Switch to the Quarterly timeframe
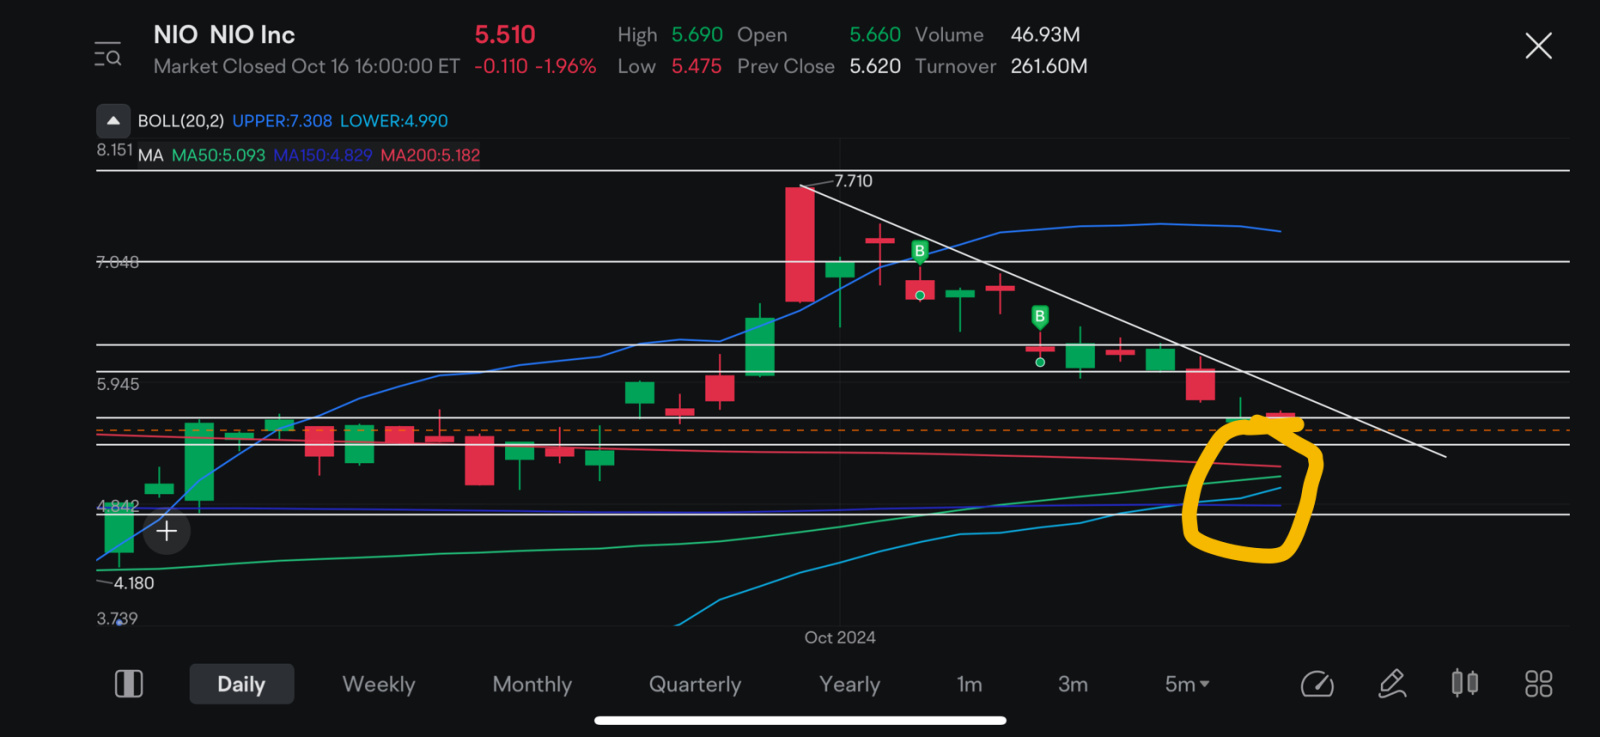Viewport: 1600px width, 737px height. (x=695, y=684)
